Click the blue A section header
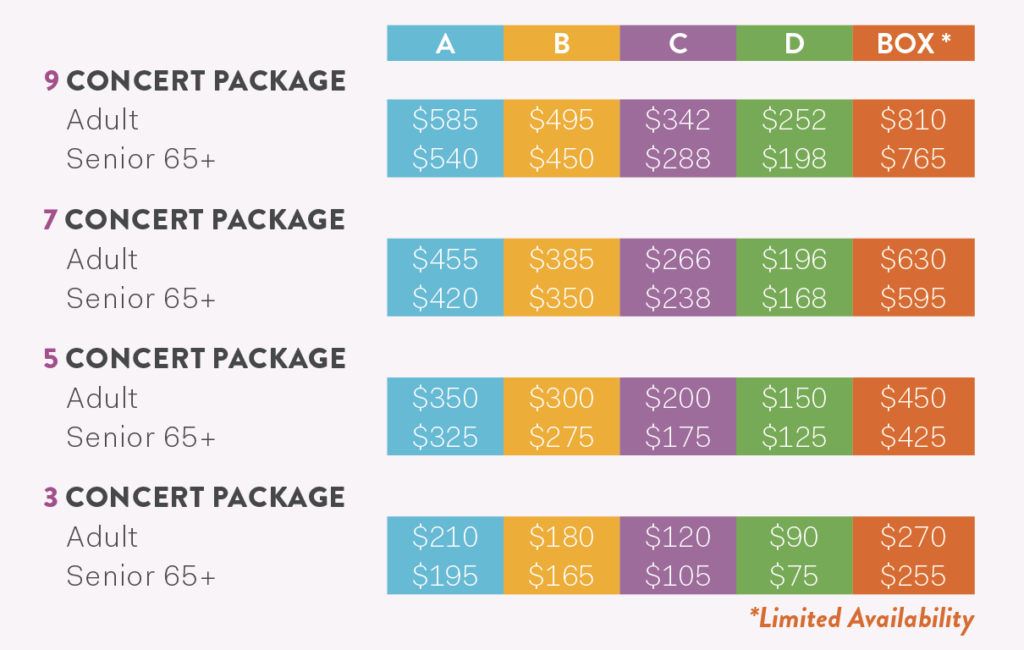 445,43
